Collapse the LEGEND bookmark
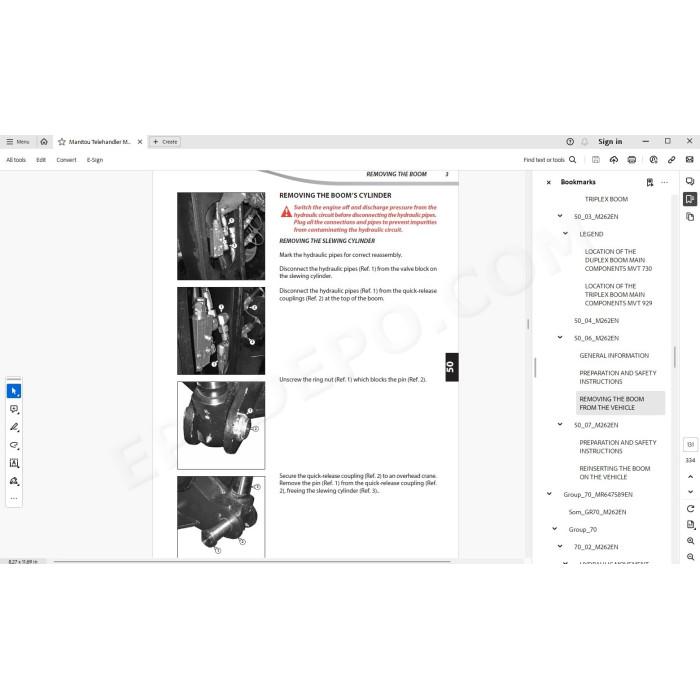This screenshot has width=700, height=700. 565,233
